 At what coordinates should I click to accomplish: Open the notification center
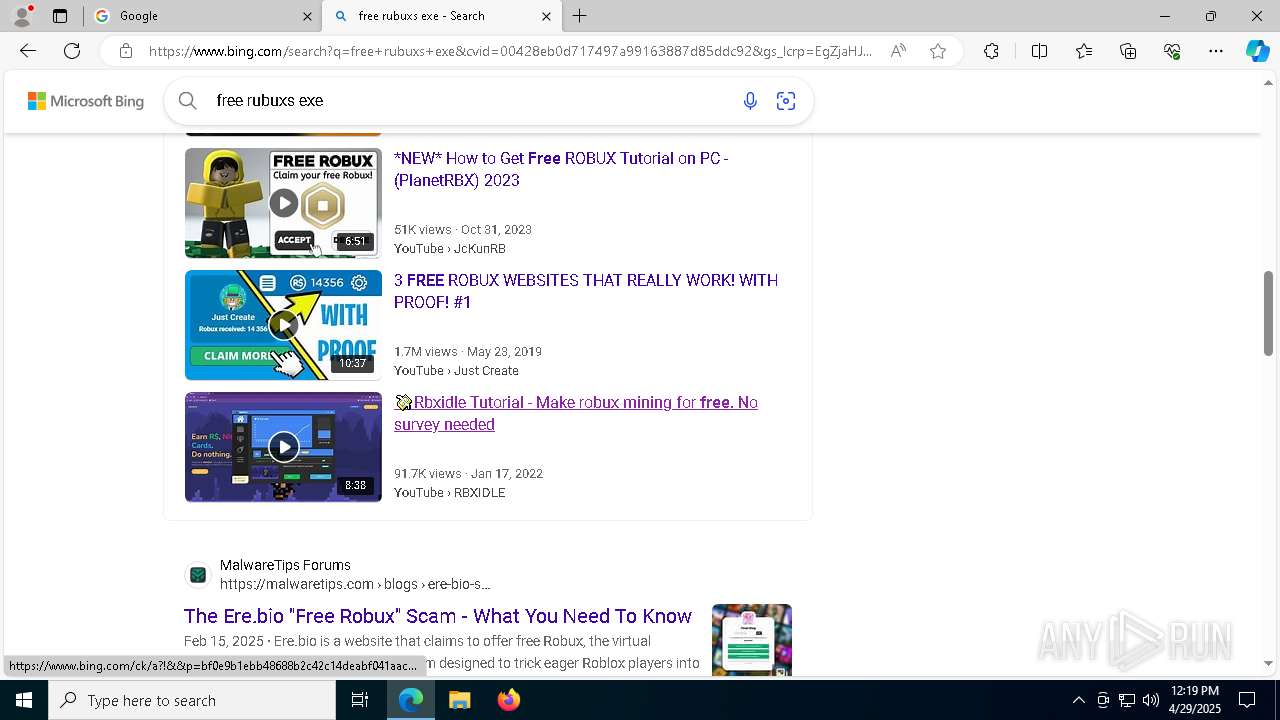point(1247,700)
